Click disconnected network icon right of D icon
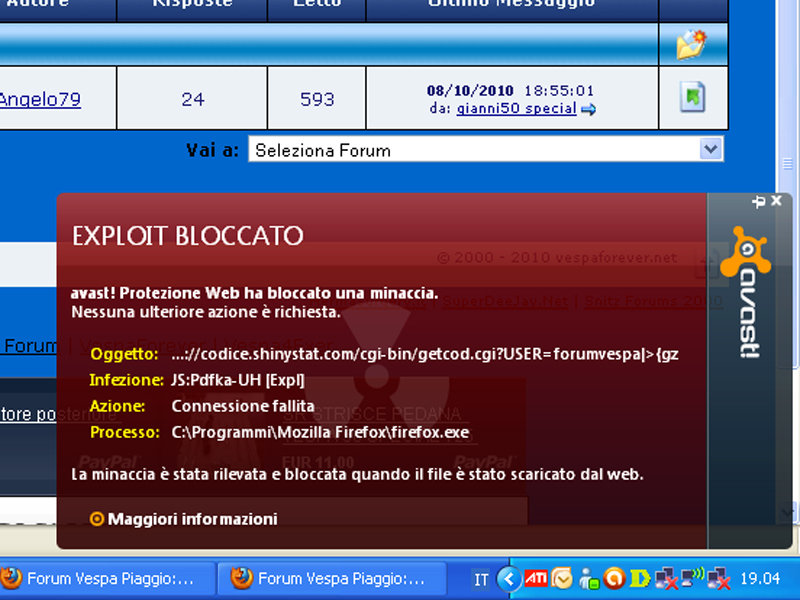The image size is (800, 600). pyautogui.click(x=666, y=579)
